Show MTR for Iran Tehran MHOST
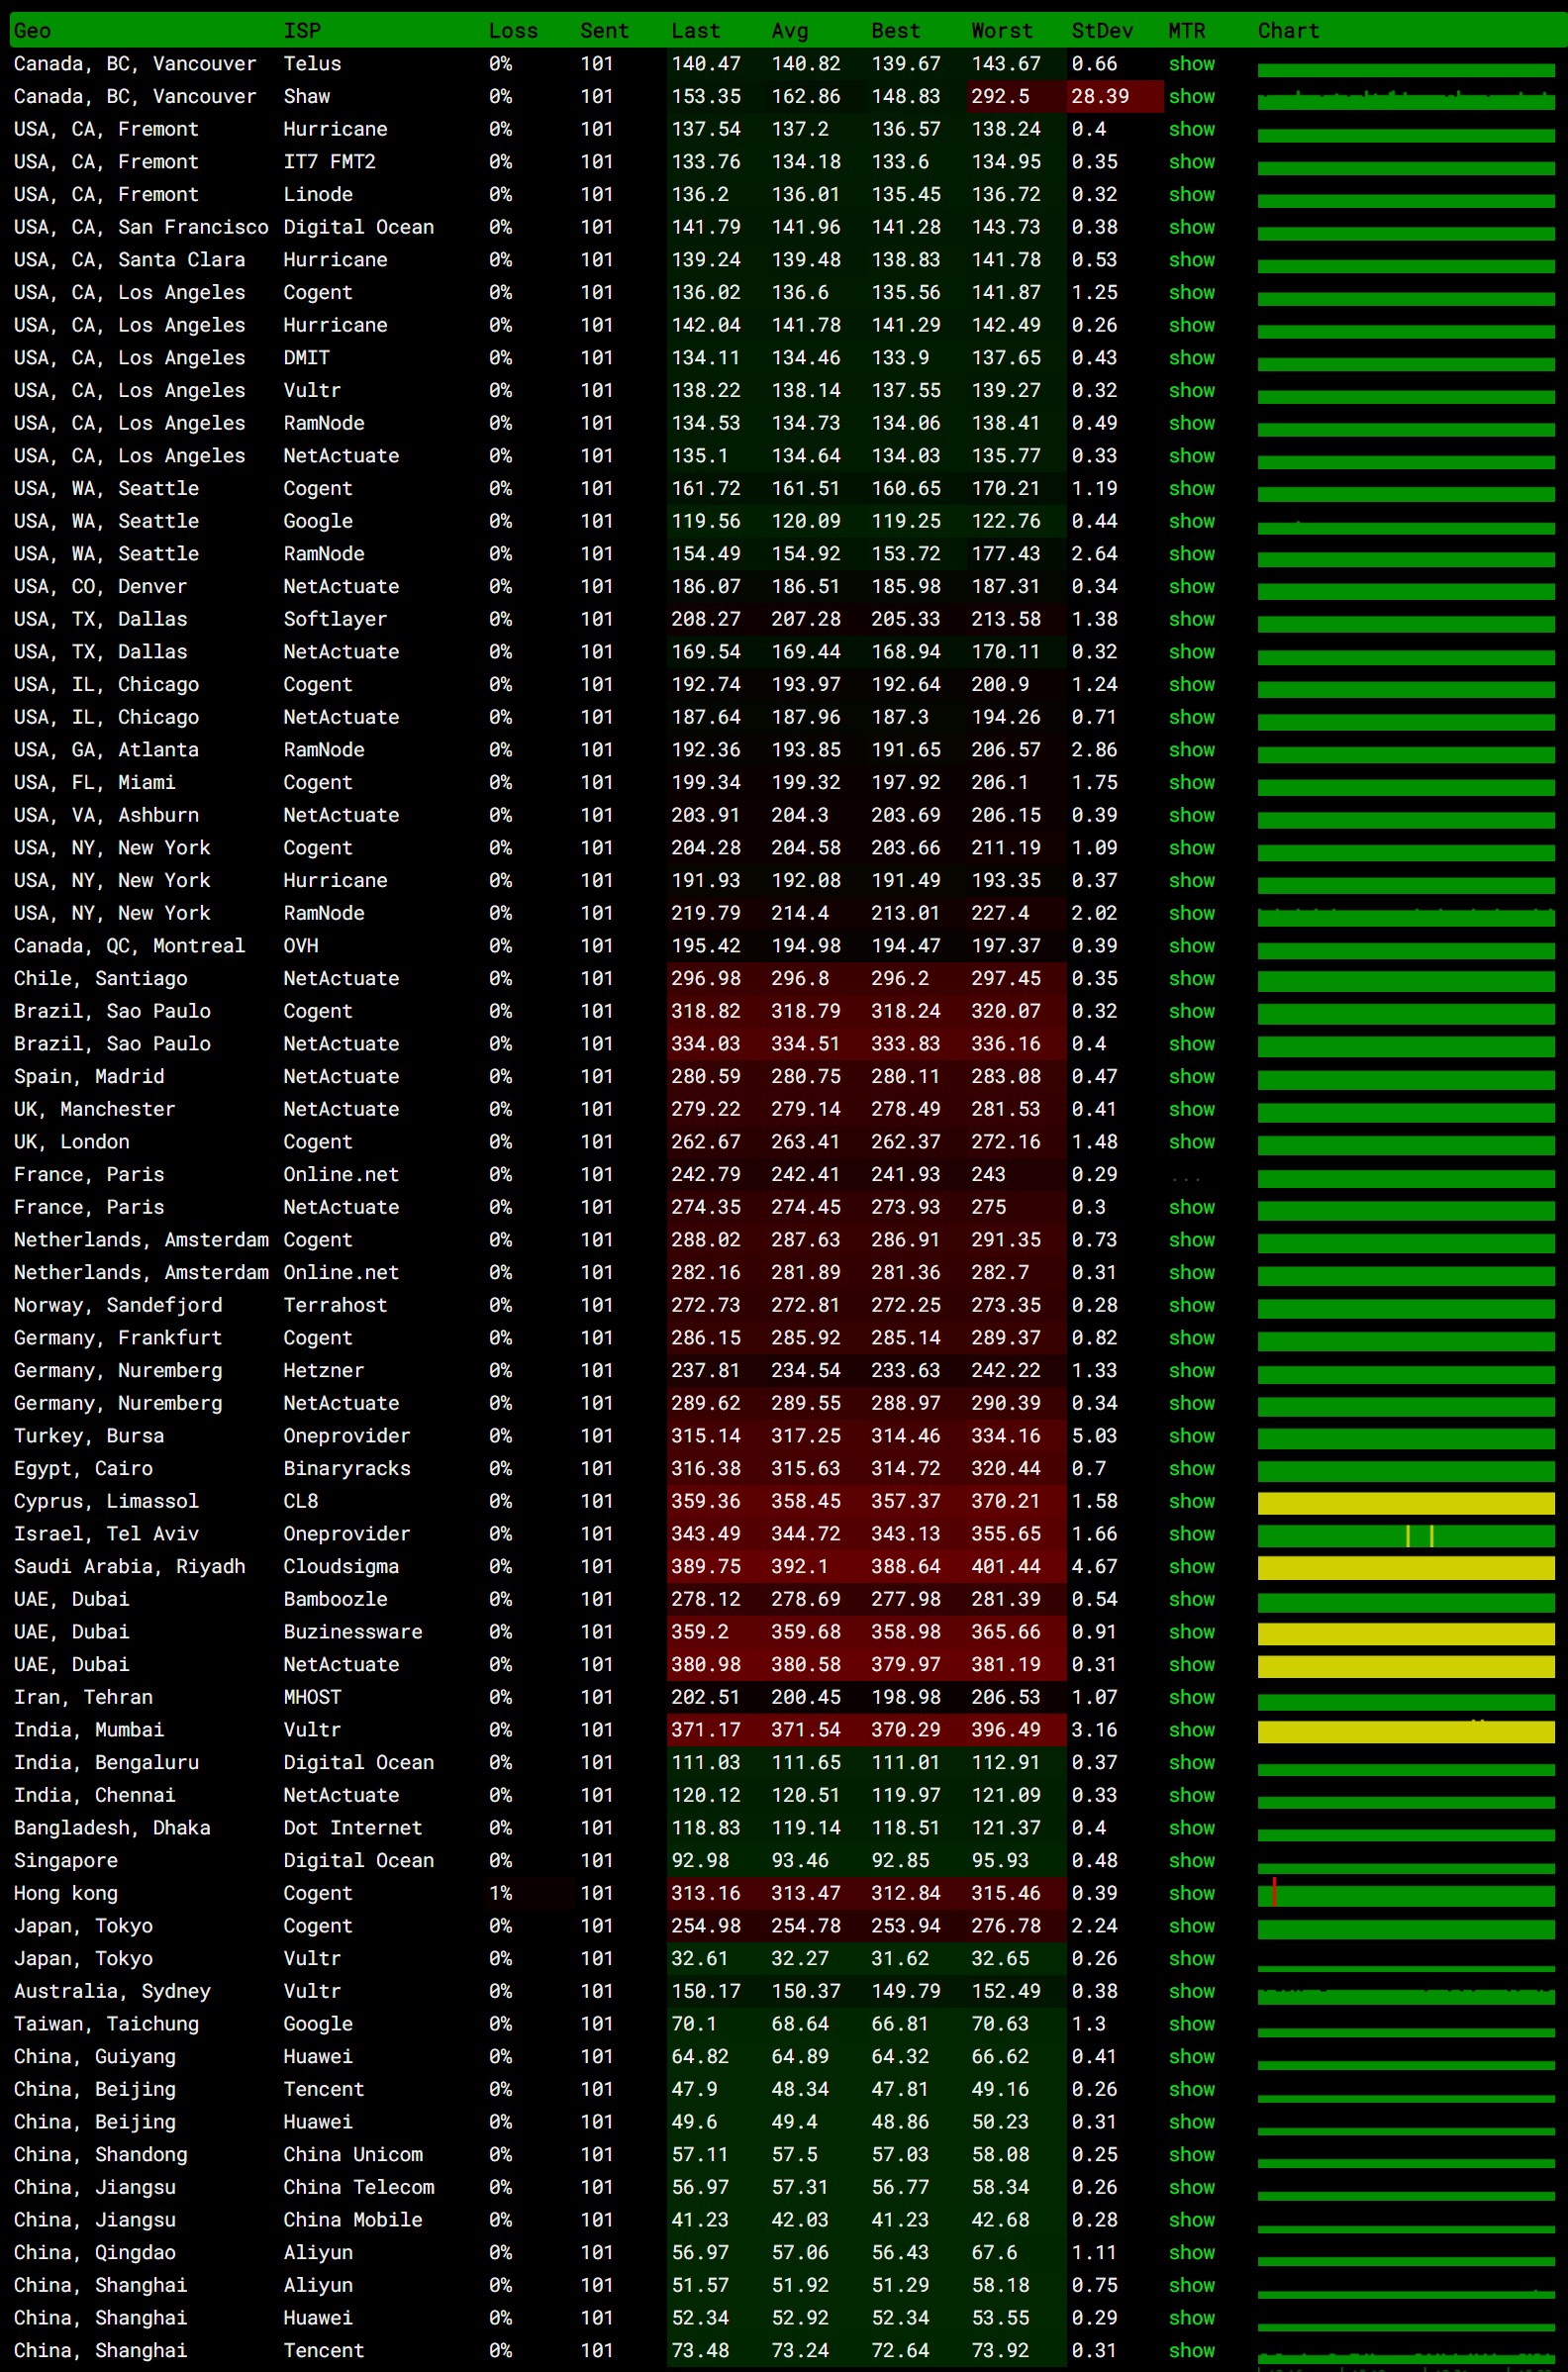 point(1191,1697)
